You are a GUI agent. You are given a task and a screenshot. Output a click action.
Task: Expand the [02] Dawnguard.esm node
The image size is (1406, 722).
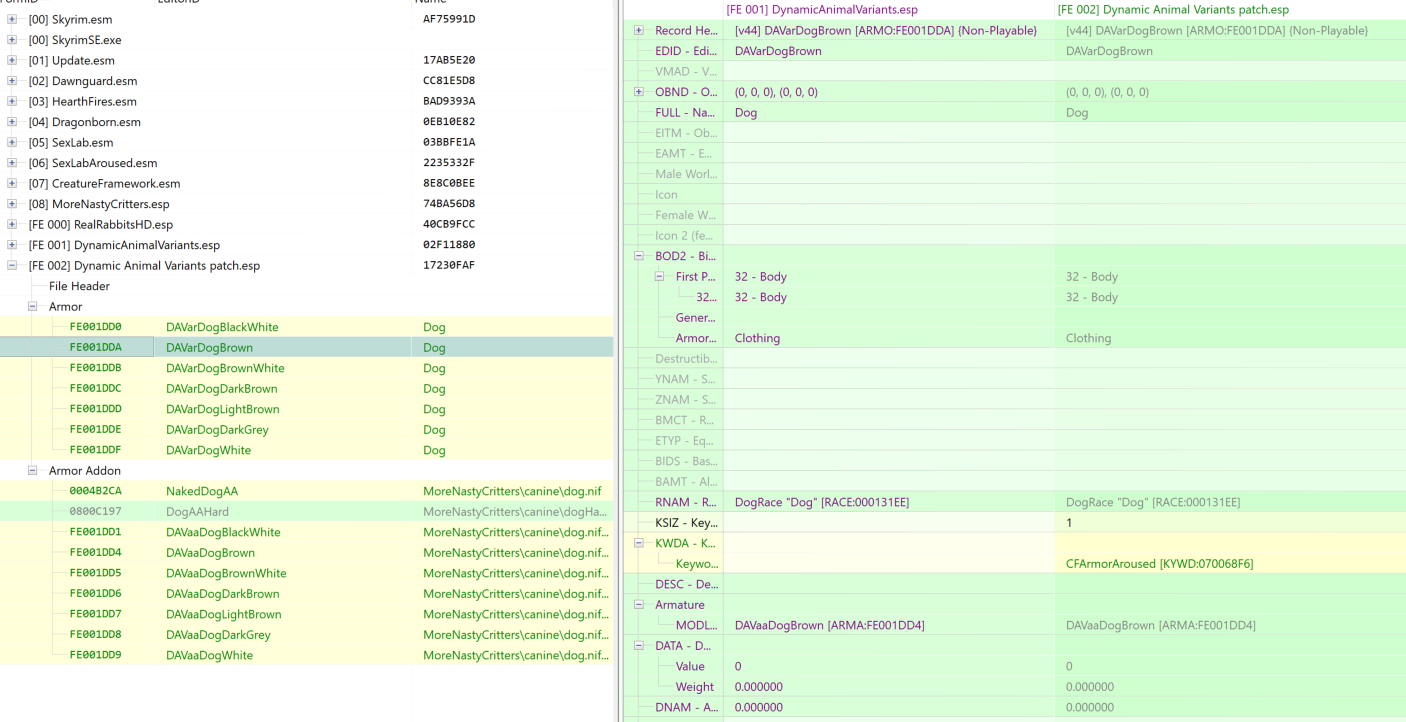[x=12, y=81]
